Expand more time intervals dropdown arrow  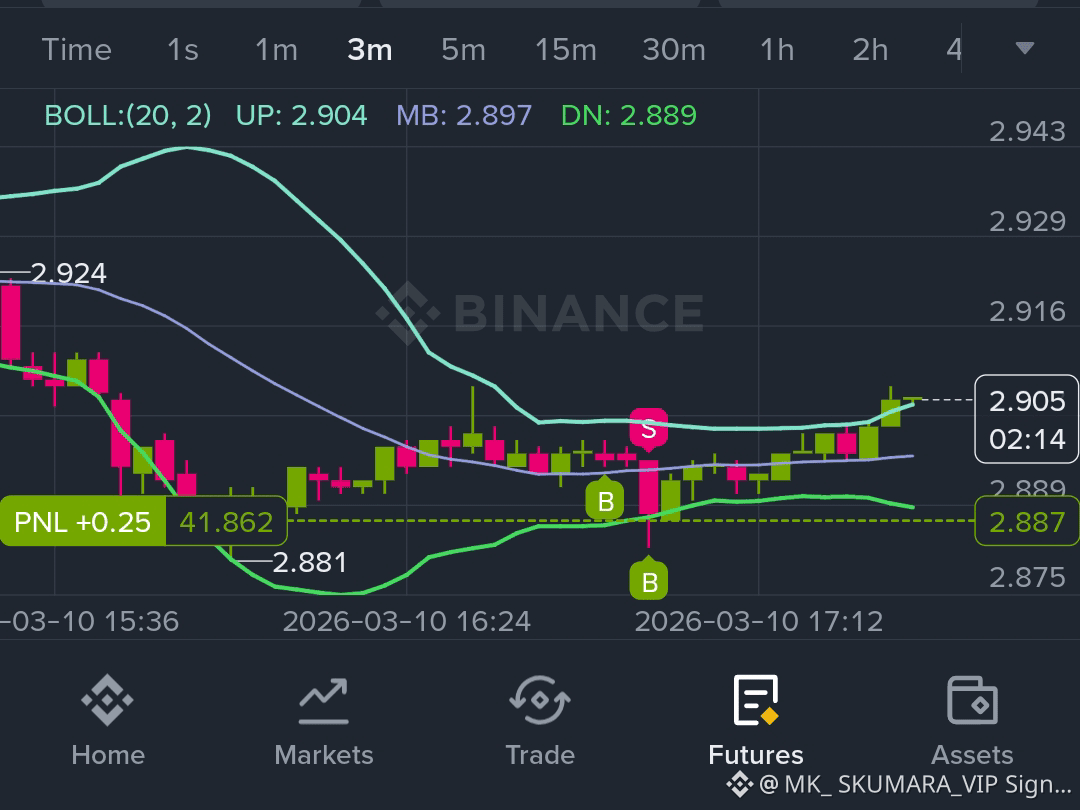[x=1025, y=48]
